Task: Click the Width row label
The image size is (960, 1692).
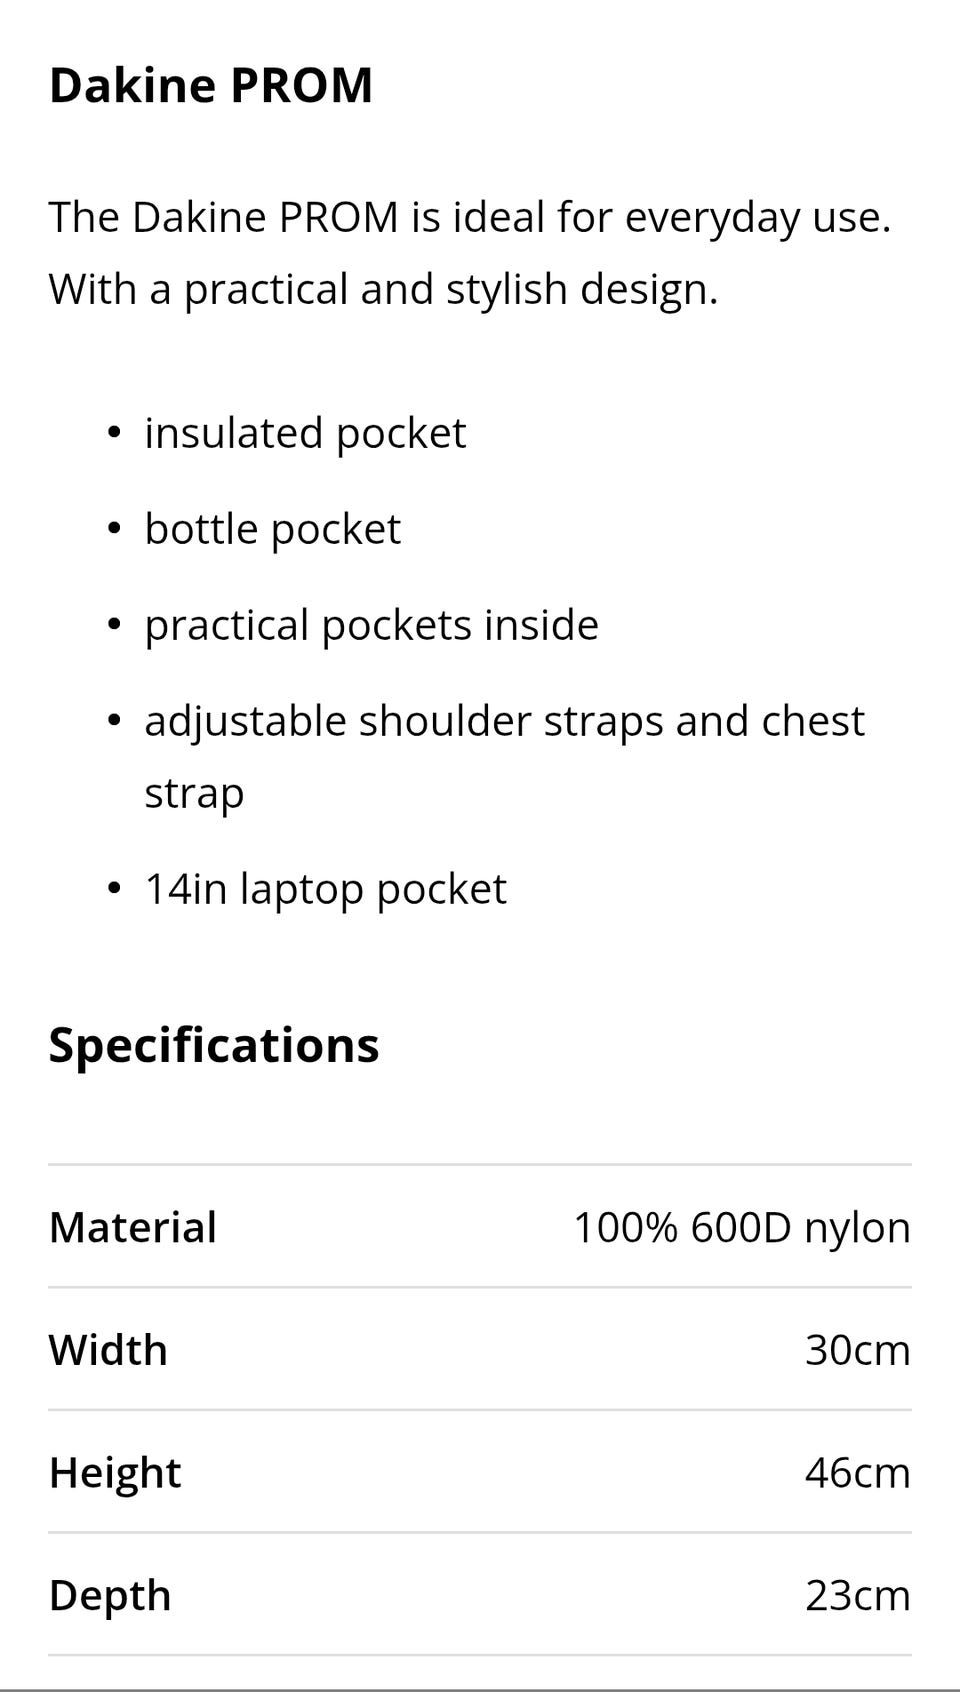Action: coord(108,1350)
